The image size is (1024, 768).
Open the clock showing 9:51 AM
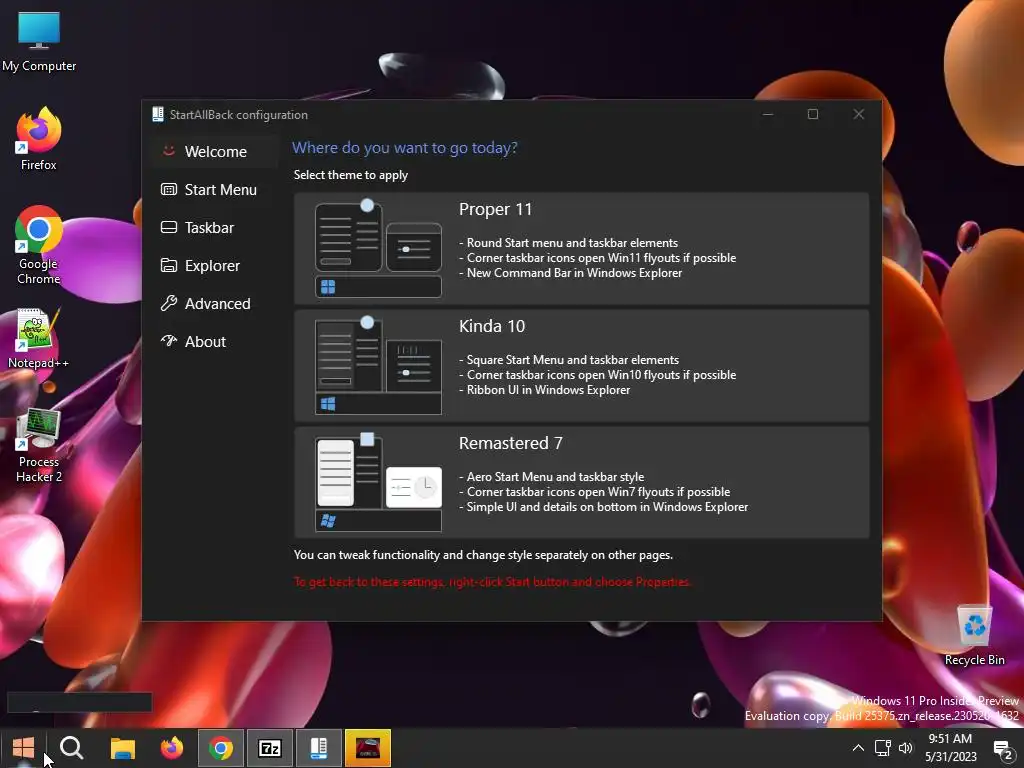point(950,748)
